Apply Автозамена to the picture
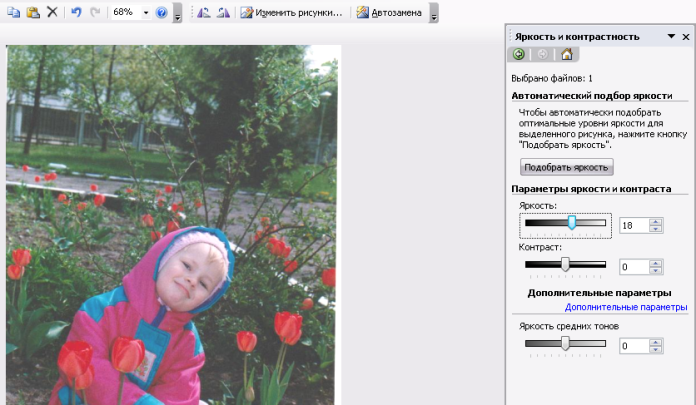The image size is (696, 405). click(389, 12)
